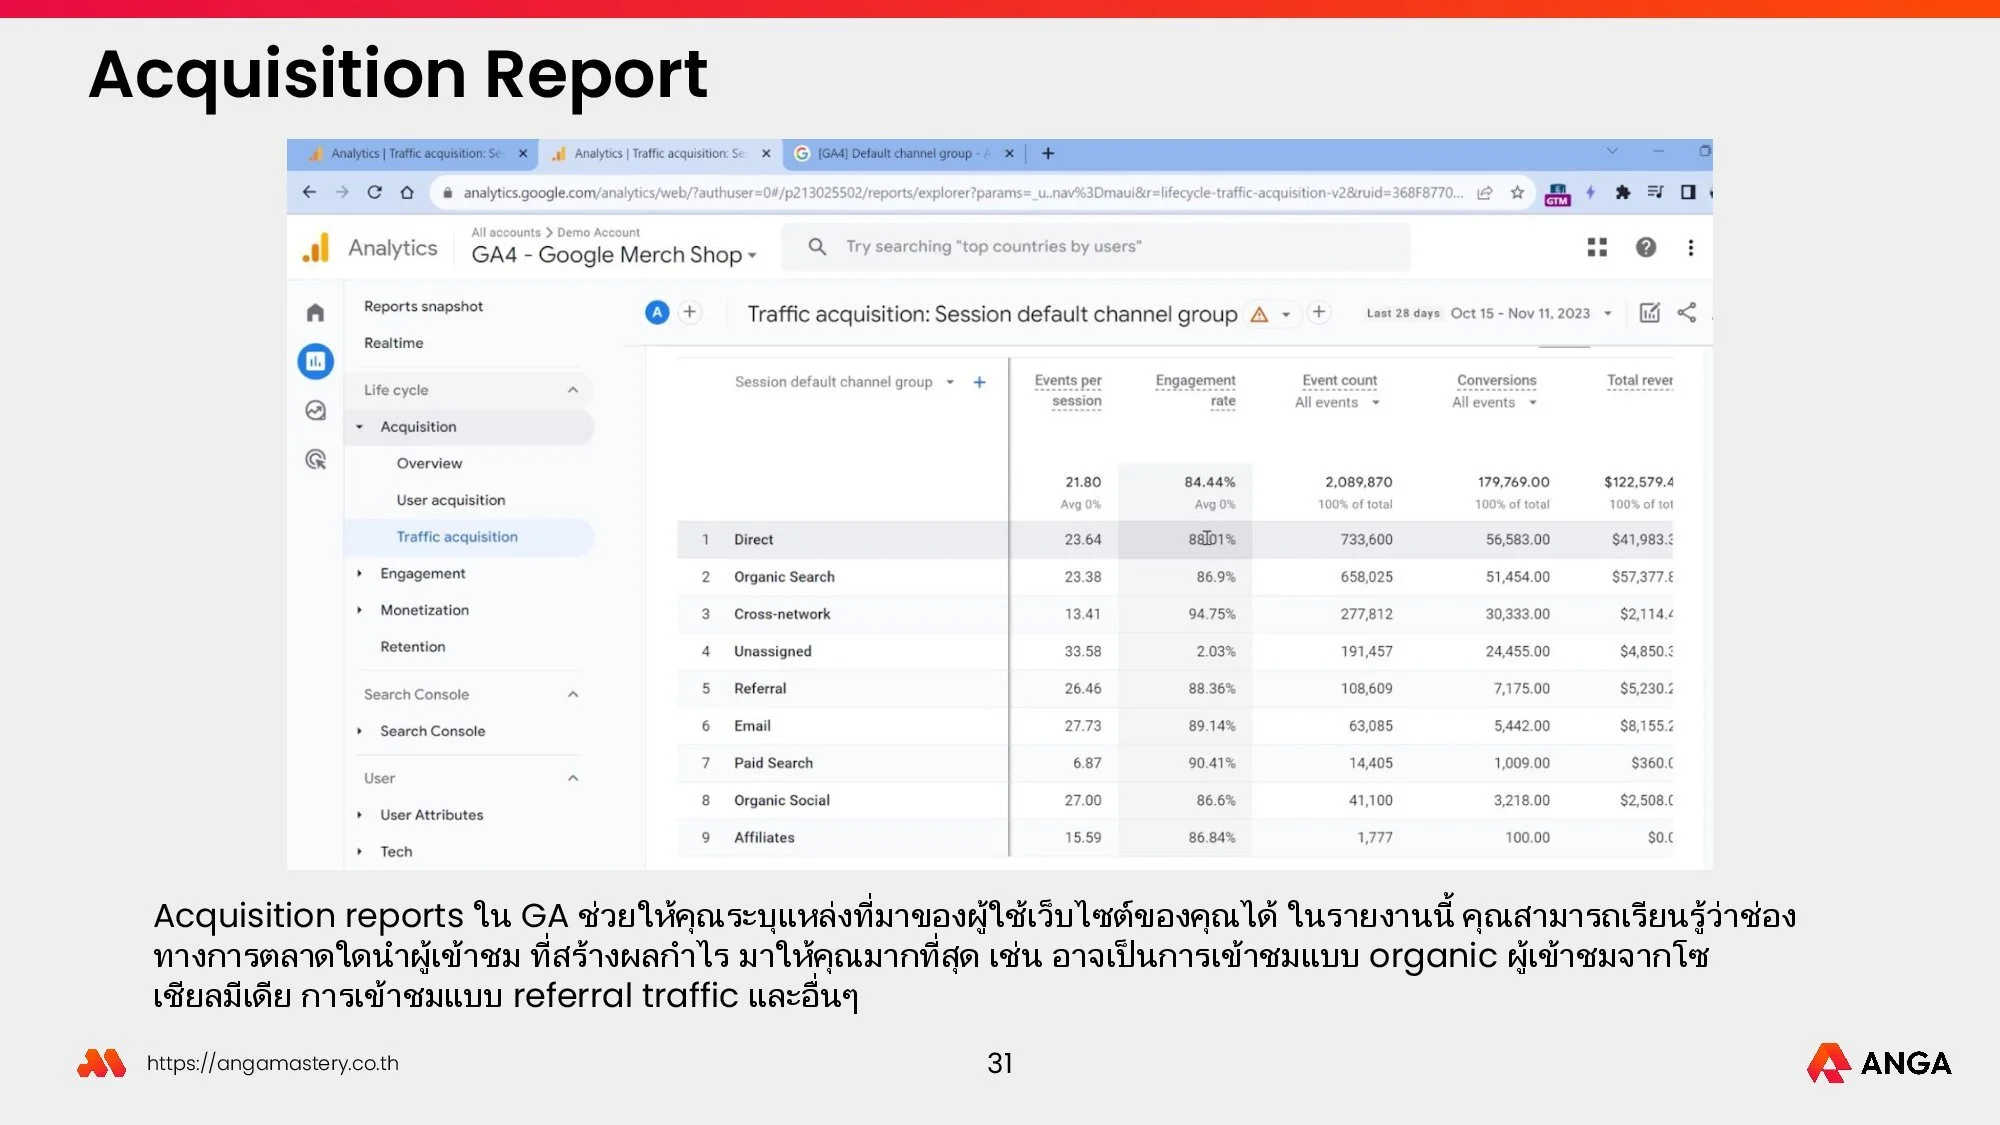Click plus icon after report title
2000x1125 pixels.
pyautogui.click(x=1319, y=312)
